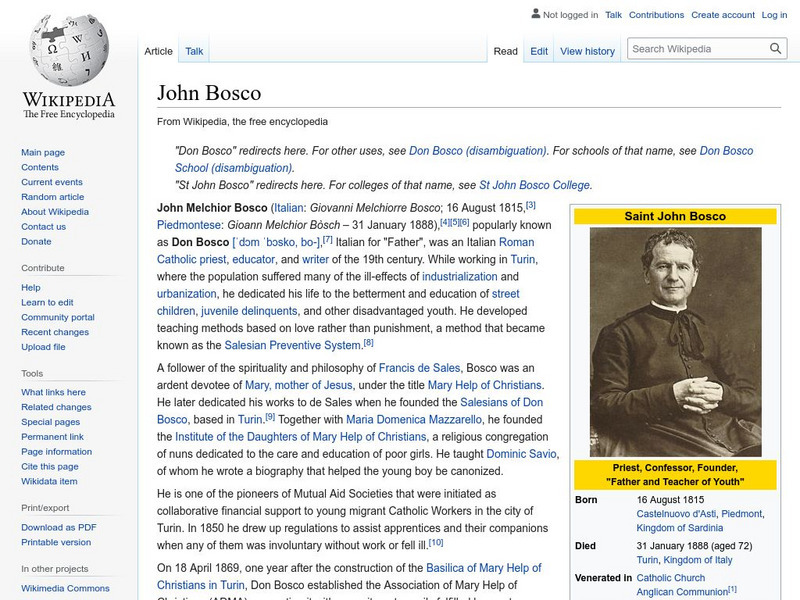Open Anglican Communion in infobox
The height and width of the screenshot is (600, 800).
[682, 592]
